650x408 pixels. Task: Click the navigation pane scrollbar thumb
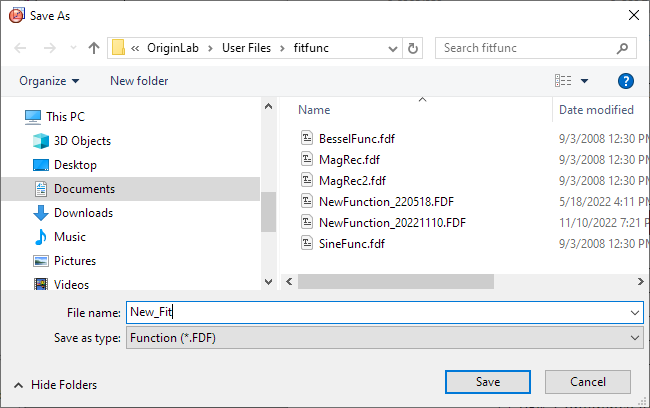pyautogui.click(x=269, y=212)
